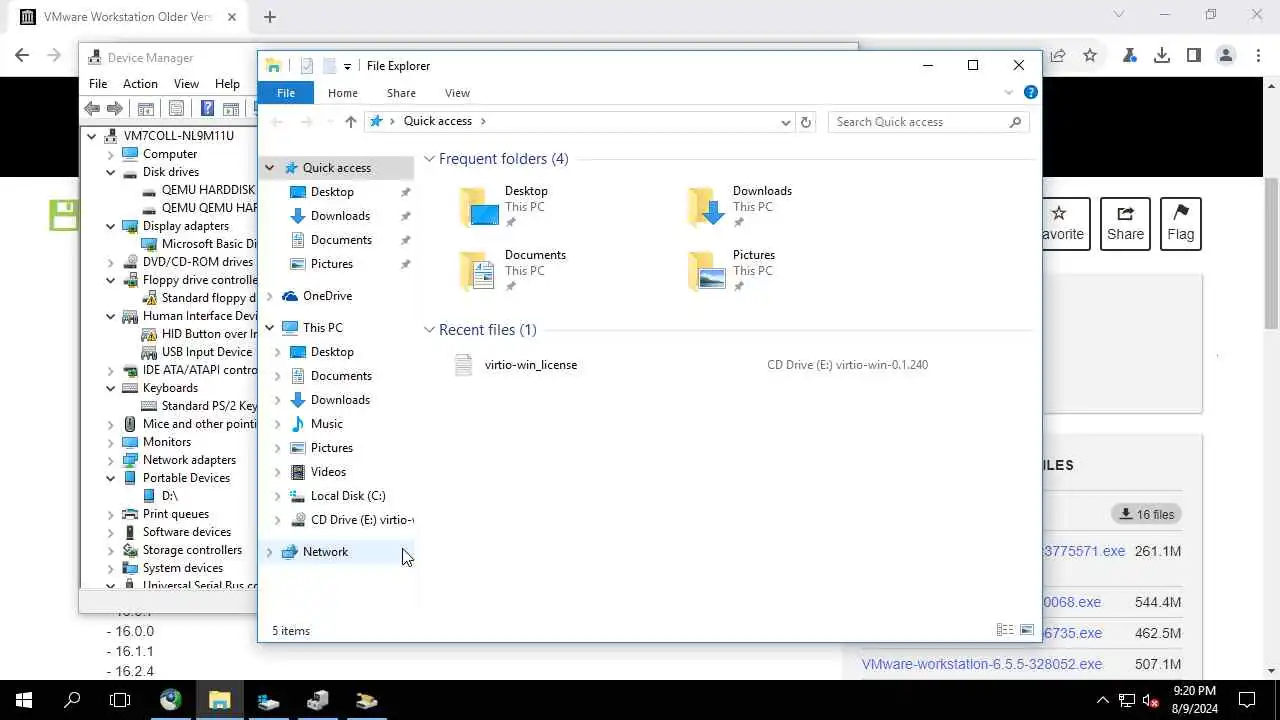The height and width of the screenshot is (720, 1280).
Task: Open File tab in File Explorer
Action: (286, 93)
